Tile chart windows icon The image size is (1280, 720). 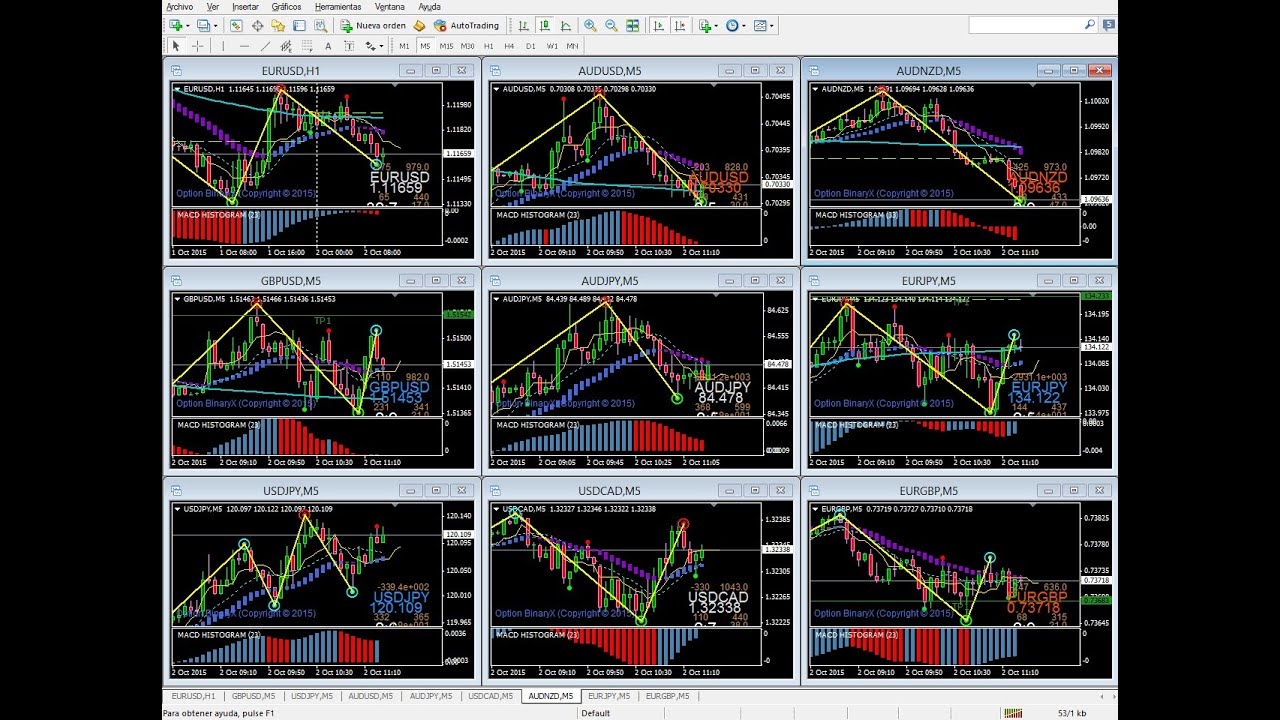632,25
